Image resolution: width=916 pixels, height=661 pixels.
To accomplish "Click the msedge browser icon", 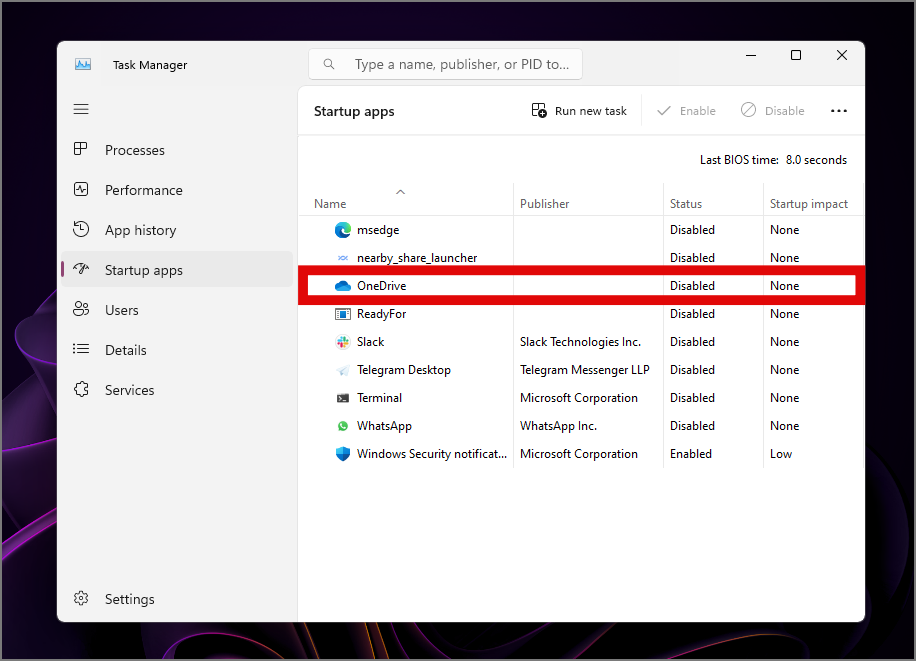I will point(342,230).
